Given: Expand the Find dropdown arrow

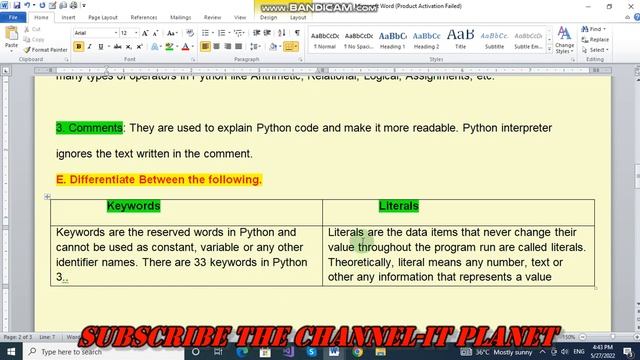Looking at the screenshot, I should (x=604, y=29).
